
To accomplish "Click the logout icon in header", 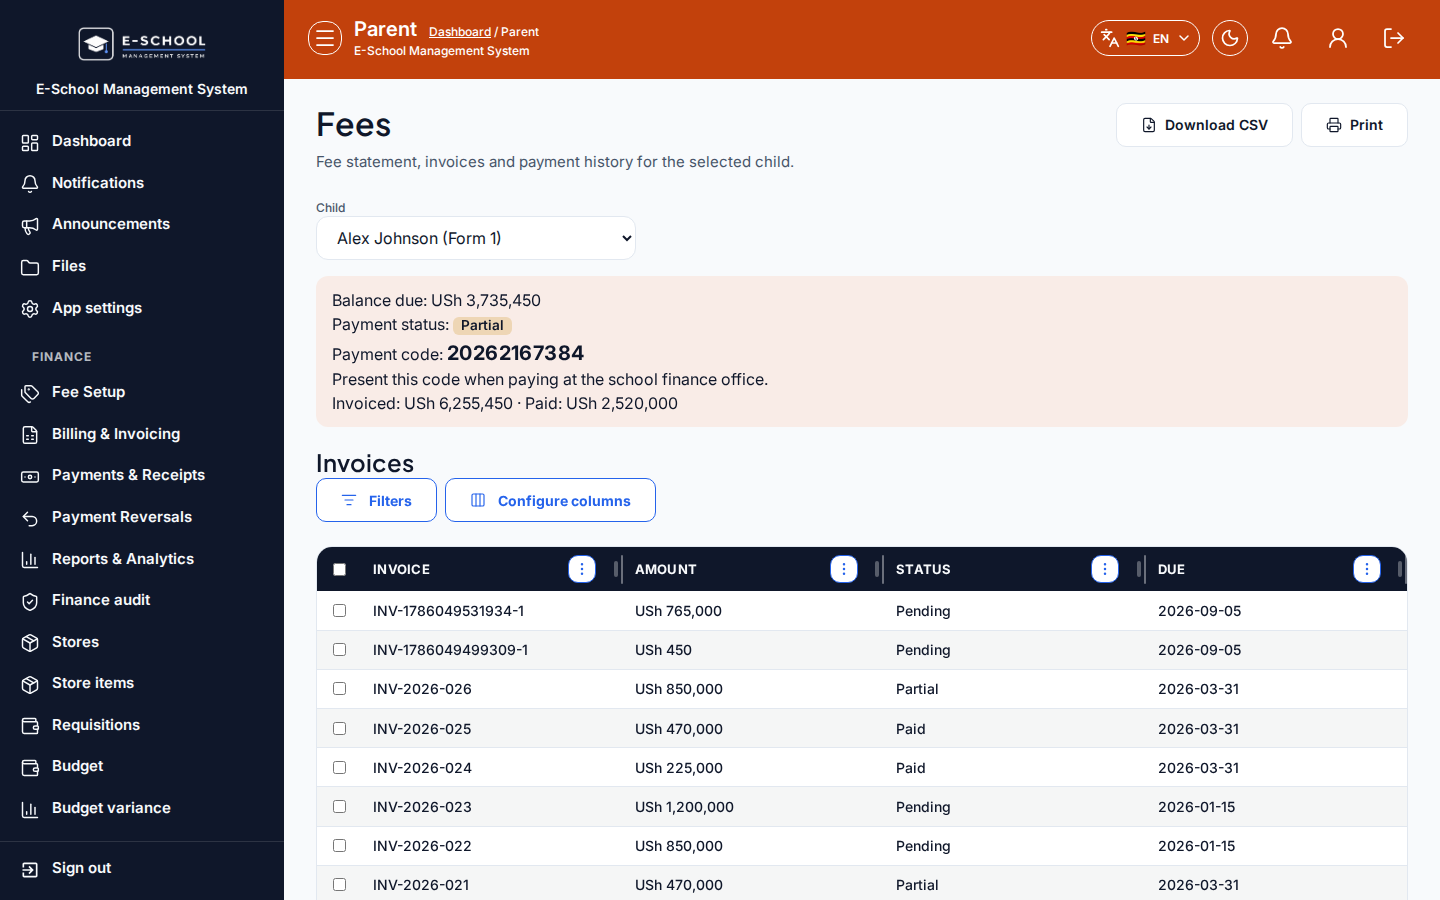I will point(1394,38).
